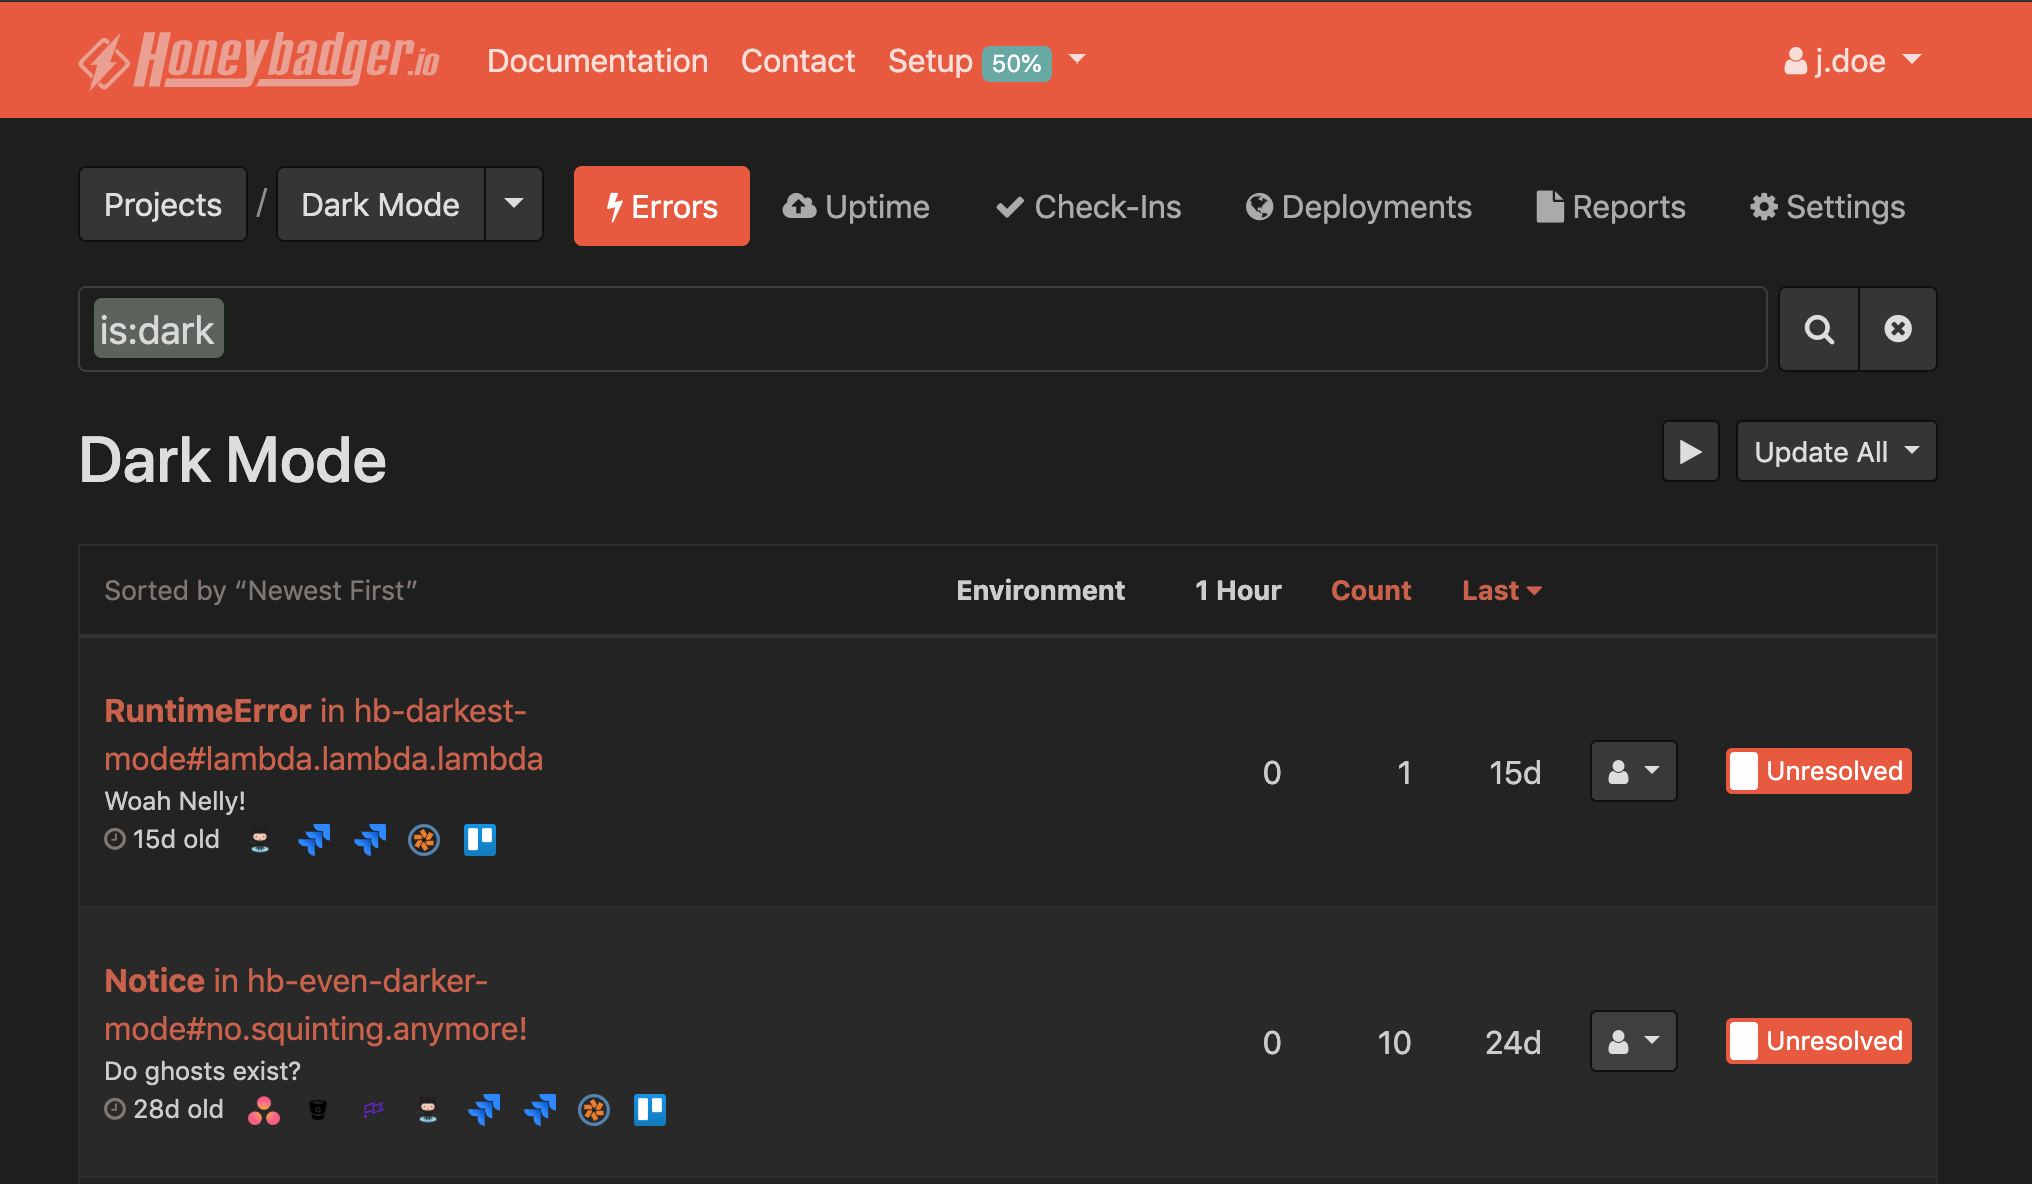This screenshot has width=2032, height=1184.
Task: Open assignee dropdown for the Notice row
Action: pyautogui.click(x=1633, y=1041)
